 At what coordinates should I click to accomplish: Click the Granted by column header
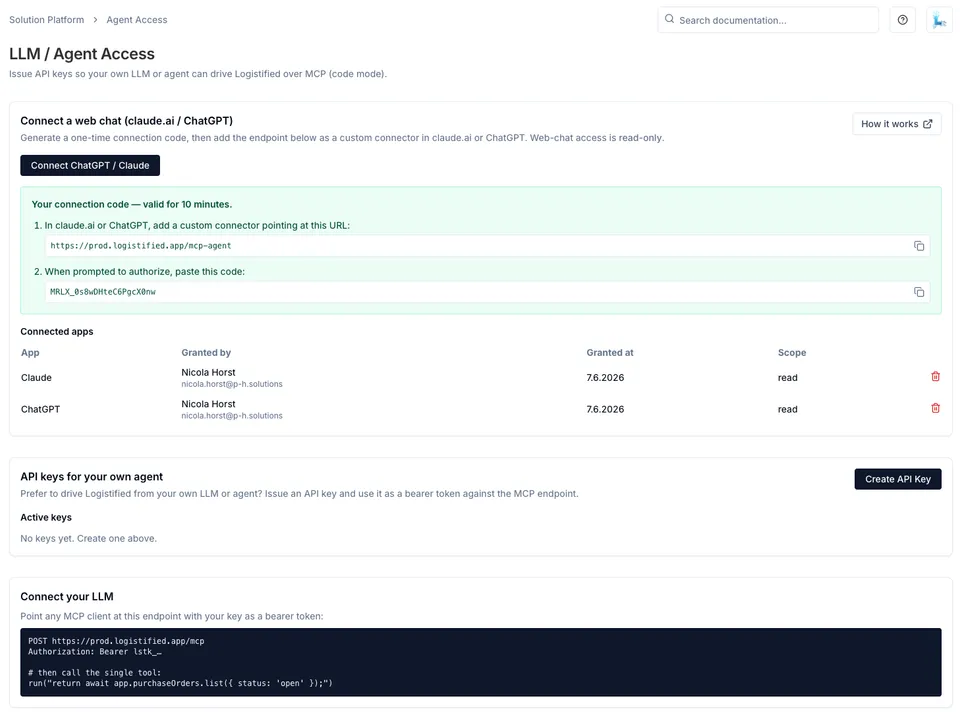[x=206, y=353]
